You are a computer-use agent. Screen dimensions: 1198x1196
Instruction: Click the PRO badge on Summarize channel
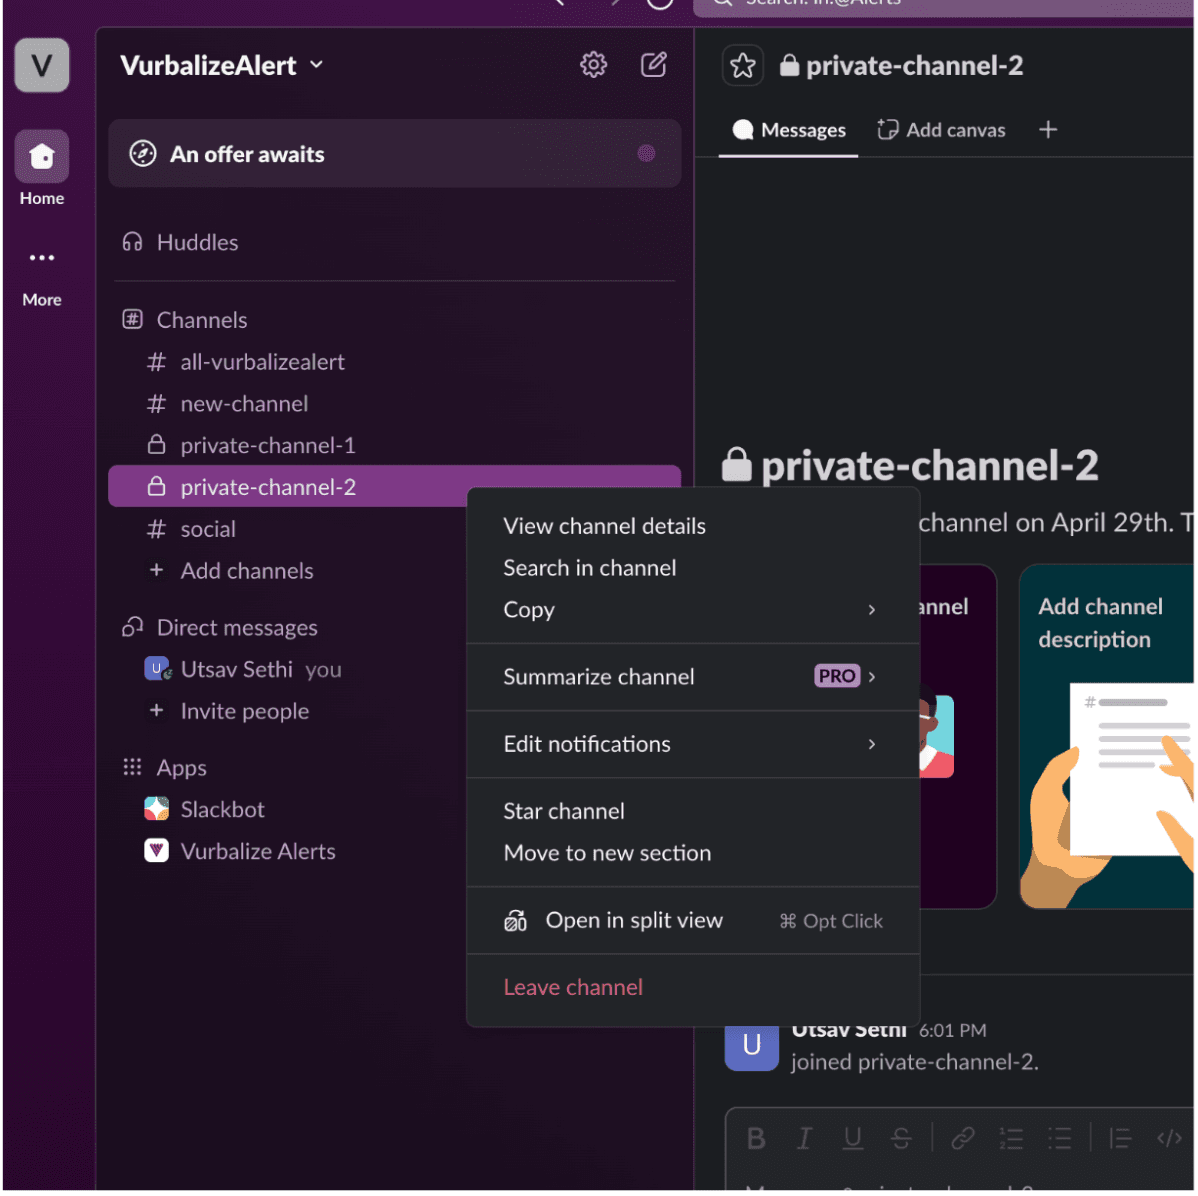point(837,676)
